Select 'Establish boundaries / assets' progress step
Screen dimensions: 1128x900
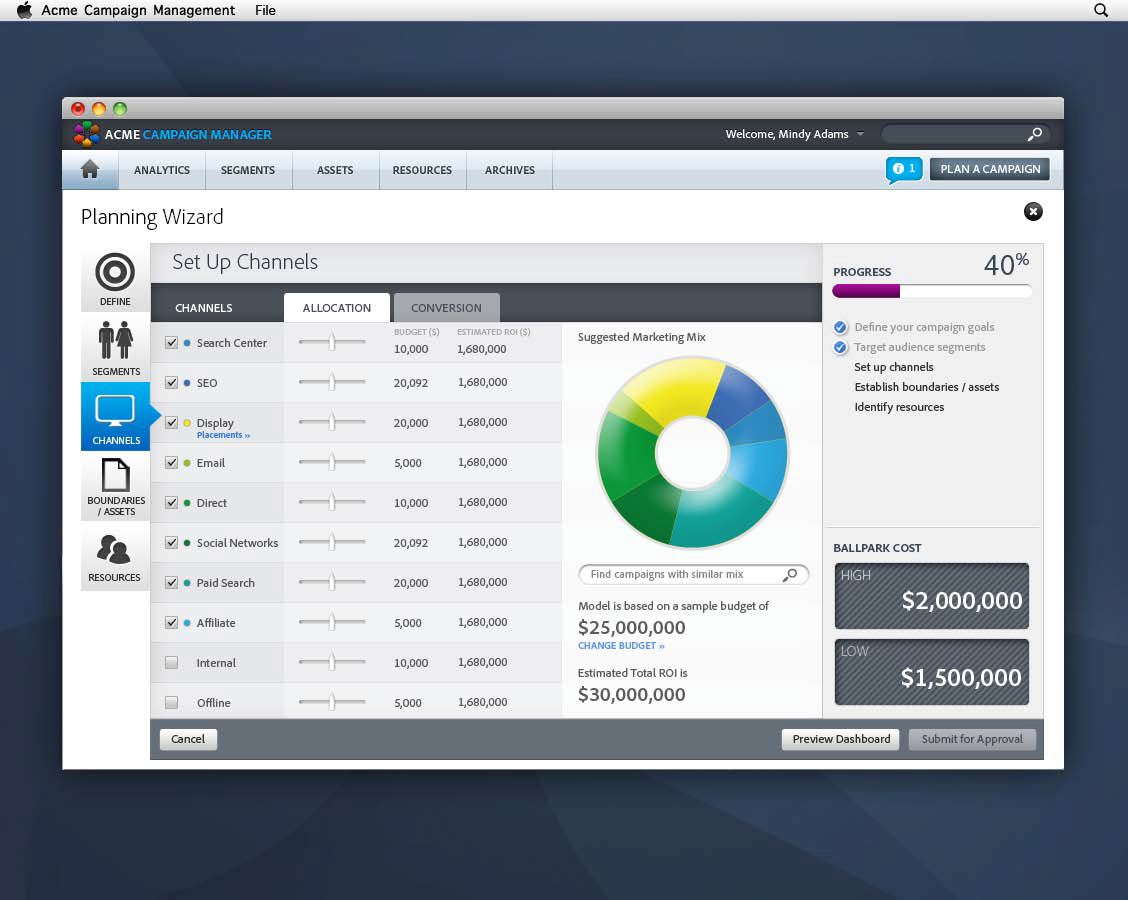coord(927,387)
